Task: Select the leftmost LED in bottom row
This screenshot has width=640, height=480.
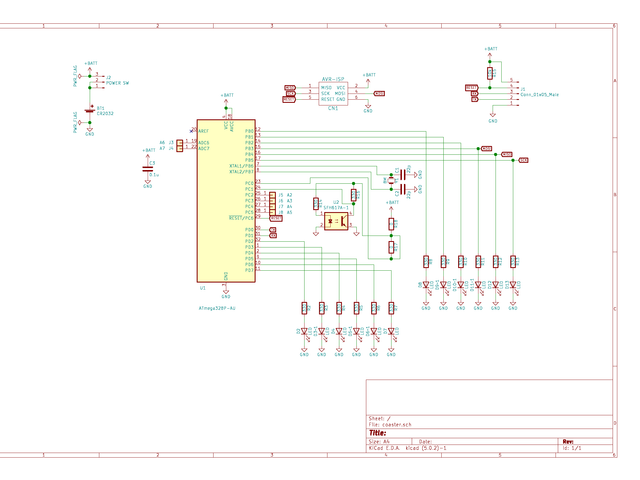Action: (305, 331)
